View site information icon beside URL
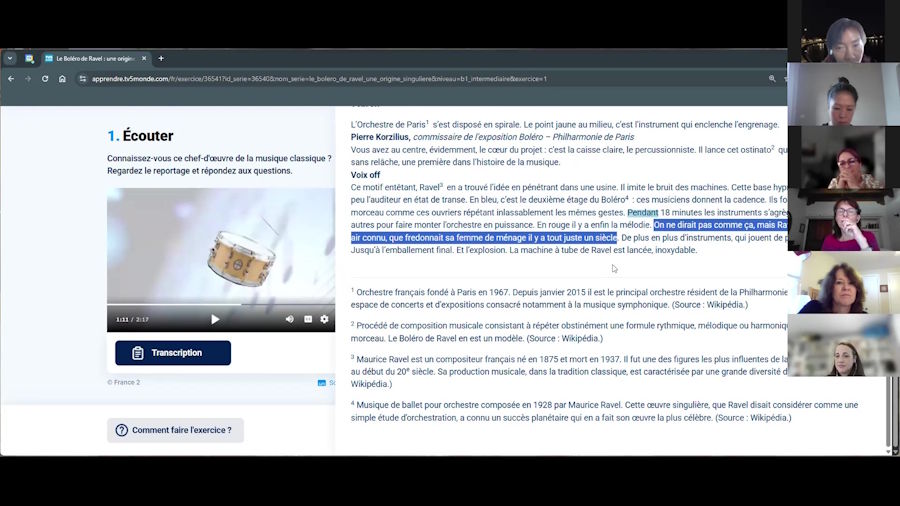 [x=83, y=78]
